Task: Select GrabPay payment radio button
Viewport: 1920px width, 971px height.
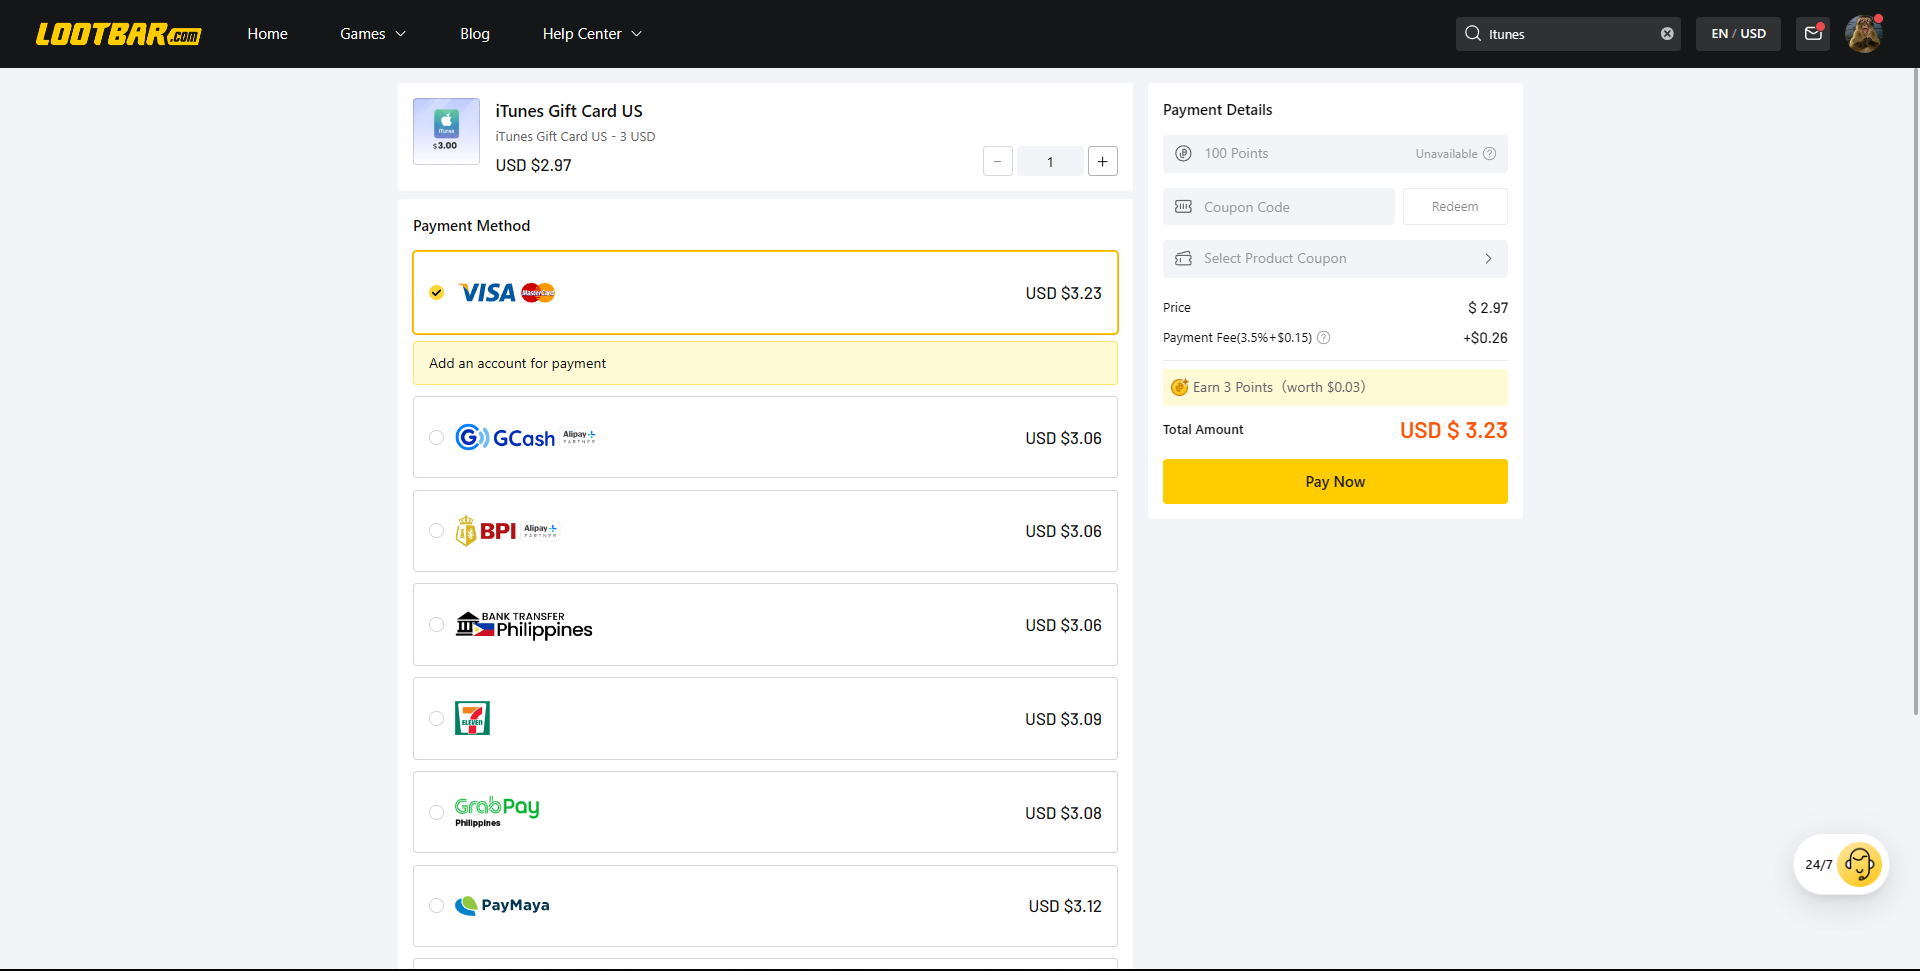Action: point(436,812)
